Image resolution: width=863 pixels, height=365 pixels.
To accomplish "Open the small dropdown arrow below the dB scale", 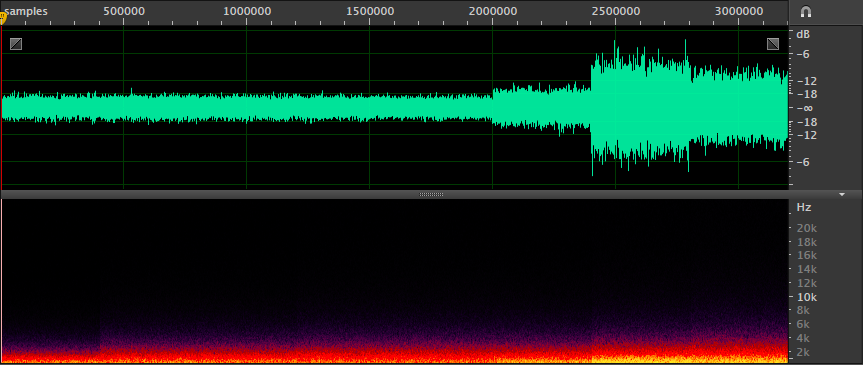I will [842, 194].
